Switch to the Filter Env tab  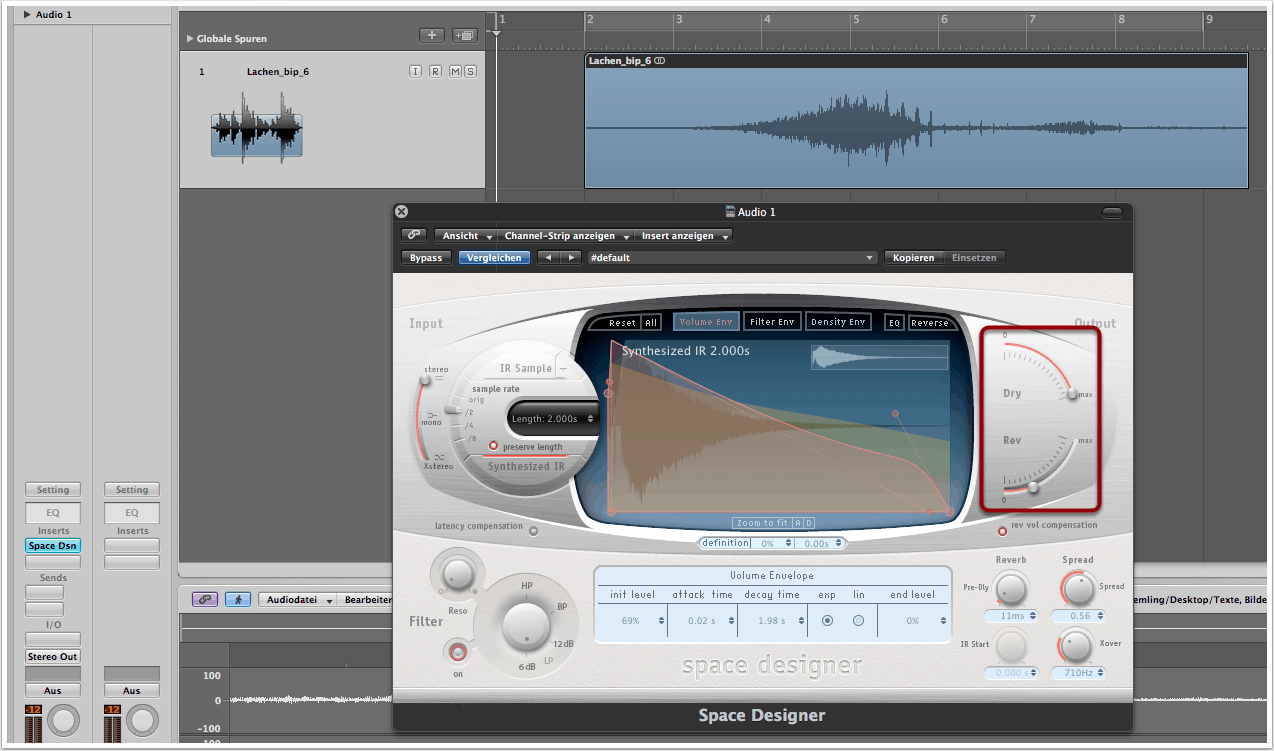[773, 322]
